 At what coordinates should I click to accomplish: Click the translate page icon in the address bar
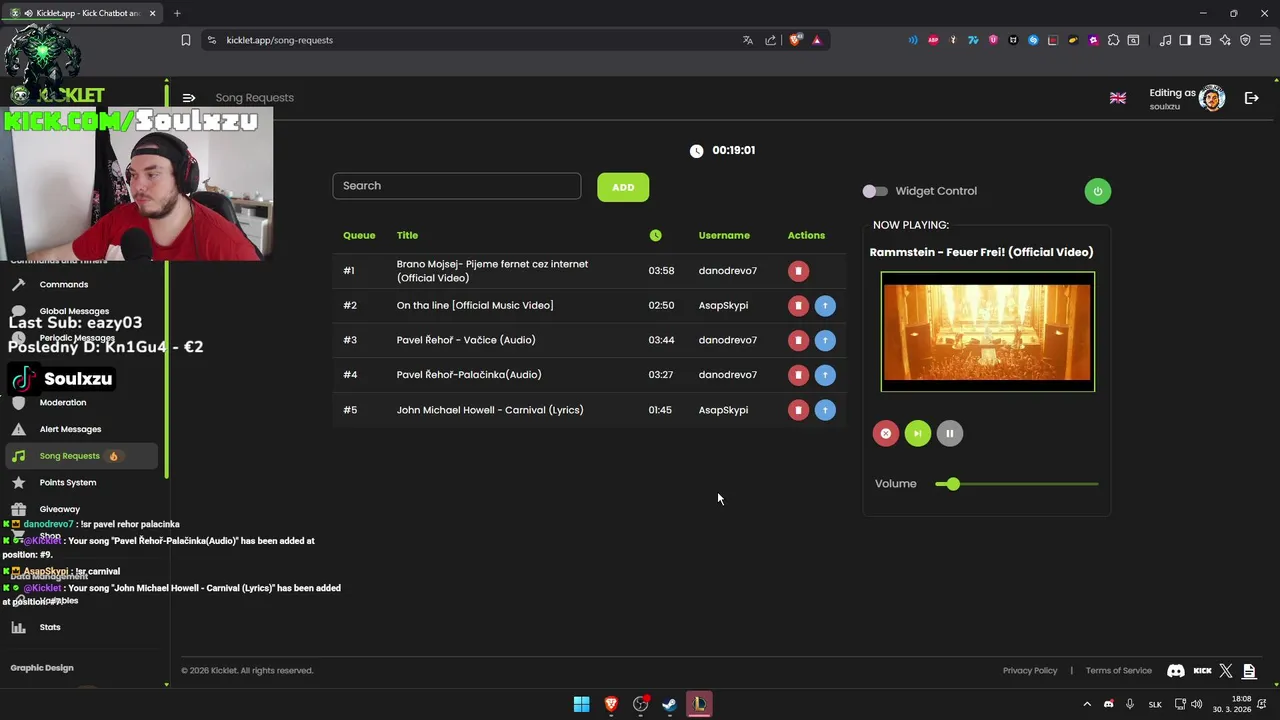point(747,40)
